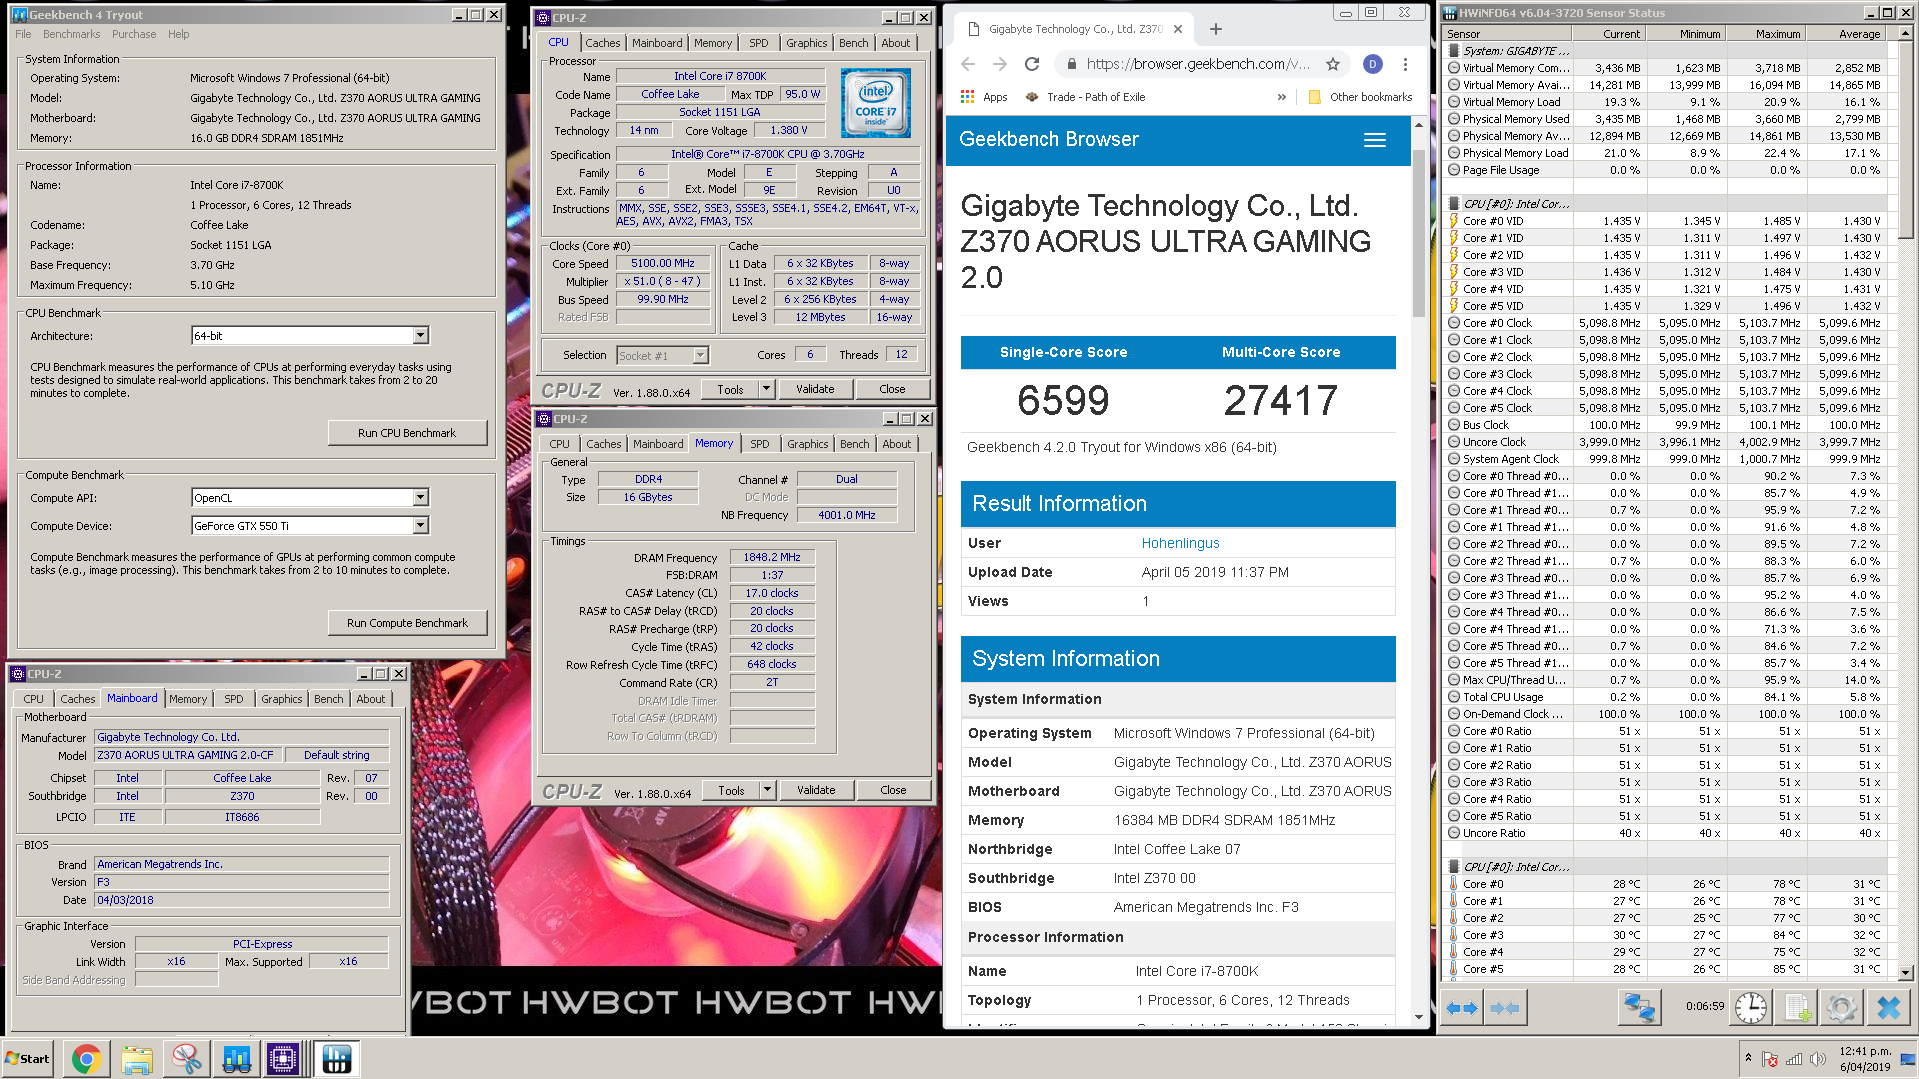Click Close in the Memory CPU-Z window
Image resolution: width=1919 pixels, height=1079 pixels.
[893, 790]
